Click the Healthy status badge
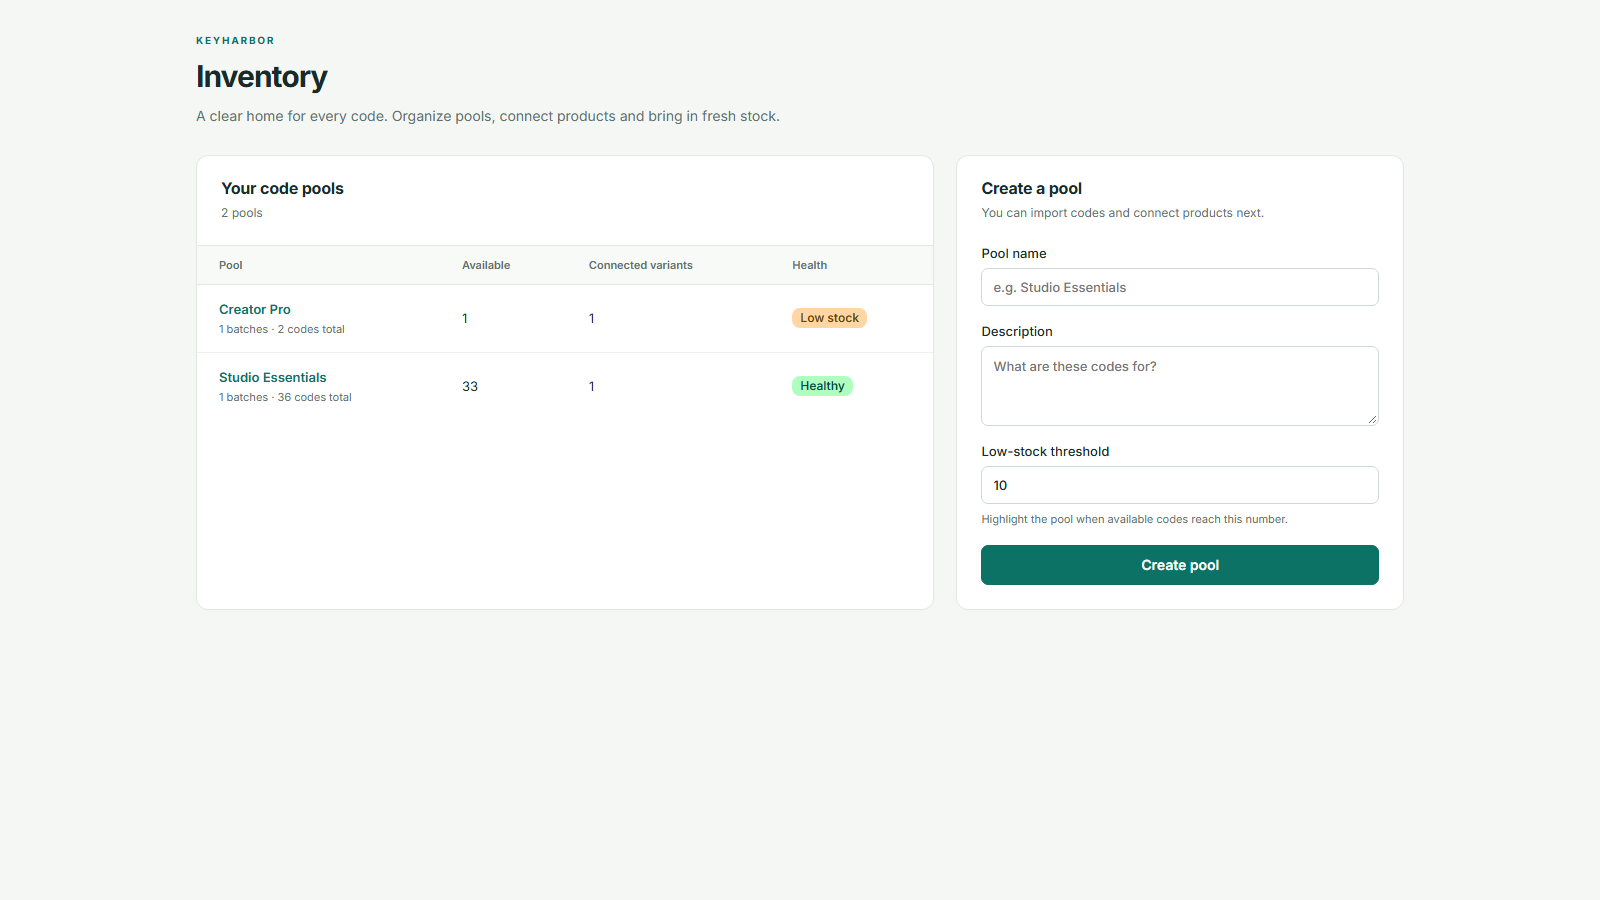Screen dimensions: 1600x900 pyautogui.click(x=822, y=386)
